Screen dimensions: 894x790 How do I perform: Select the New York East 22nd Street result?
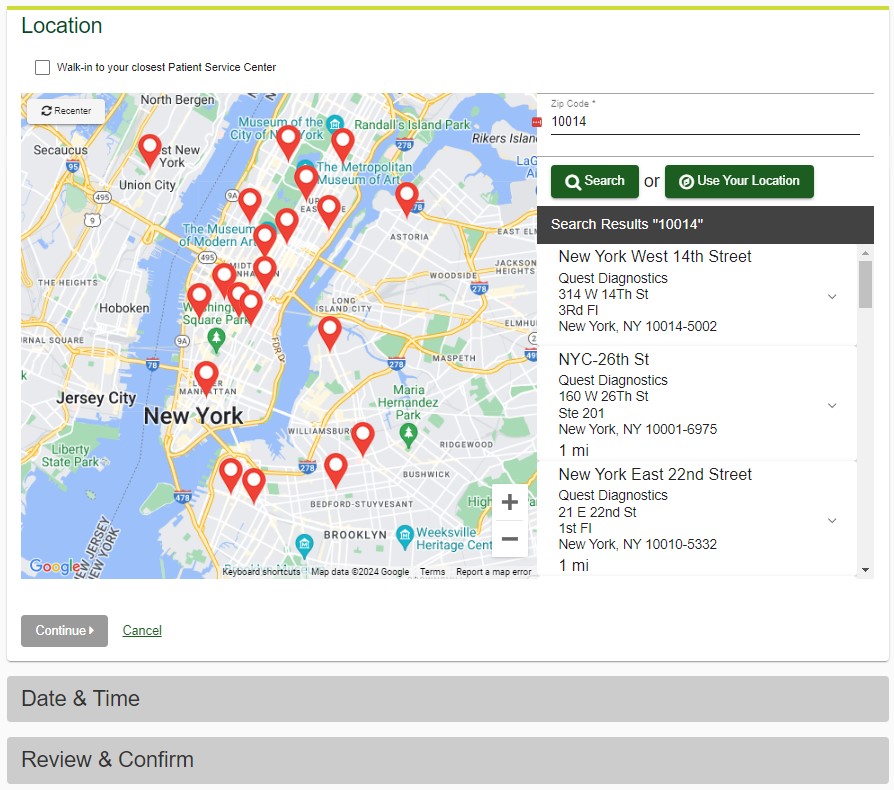697,519
